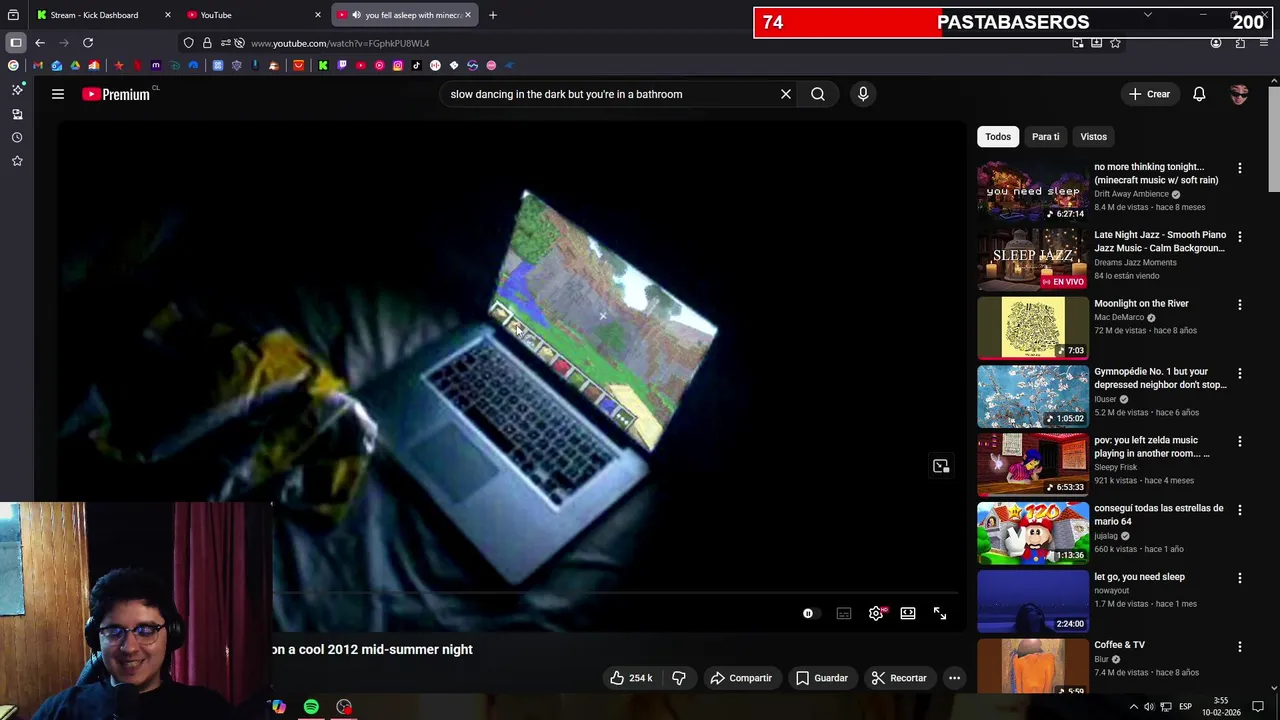Screen dimensions: 1280x720
Task: Open options for Gymnopédie No. 1 video
Action: point(1240,373)
